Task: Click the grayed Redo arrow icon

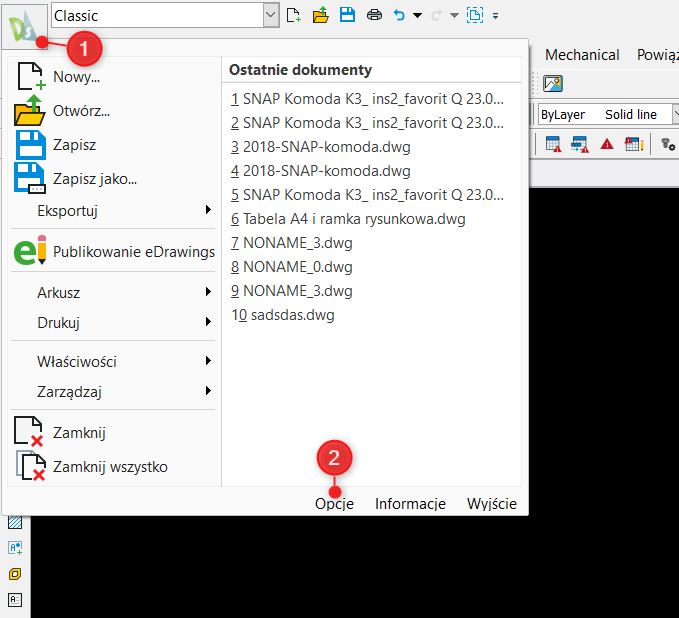Action: tap(436, 16)
